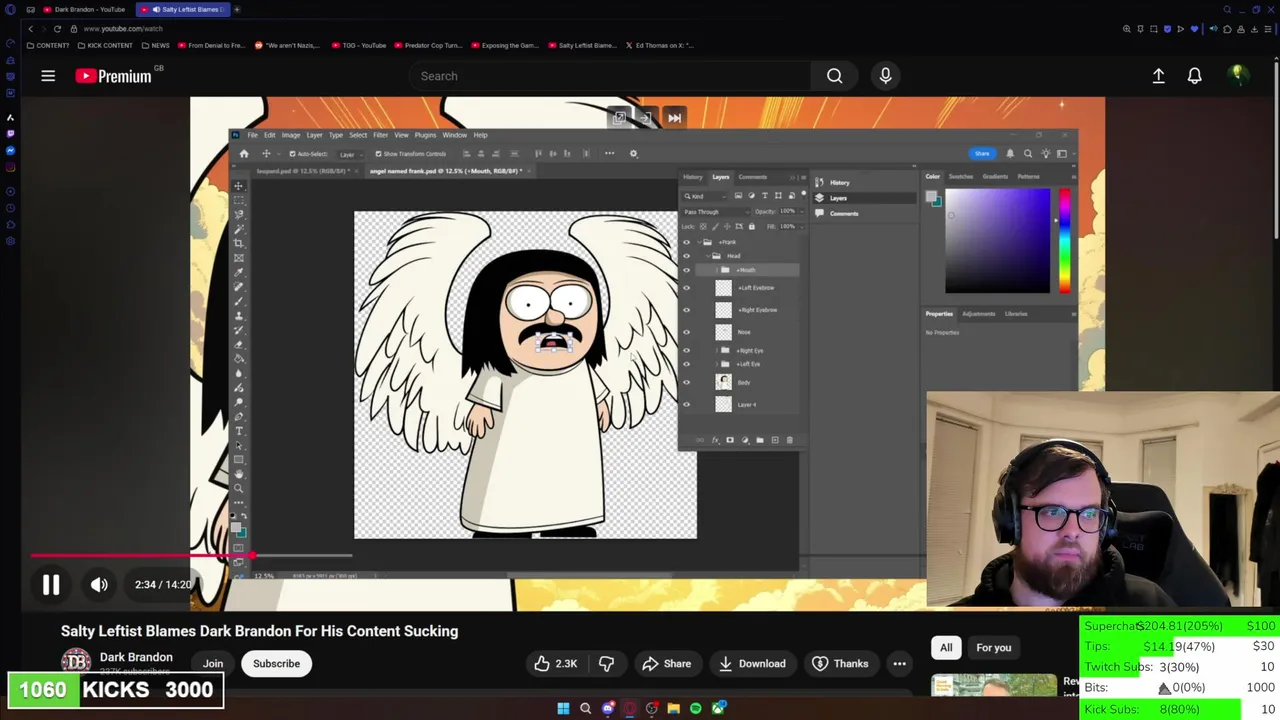This screenshot has height=720, width=1280.
Task: Click the fx layer style icon
Action: [714, 440]
